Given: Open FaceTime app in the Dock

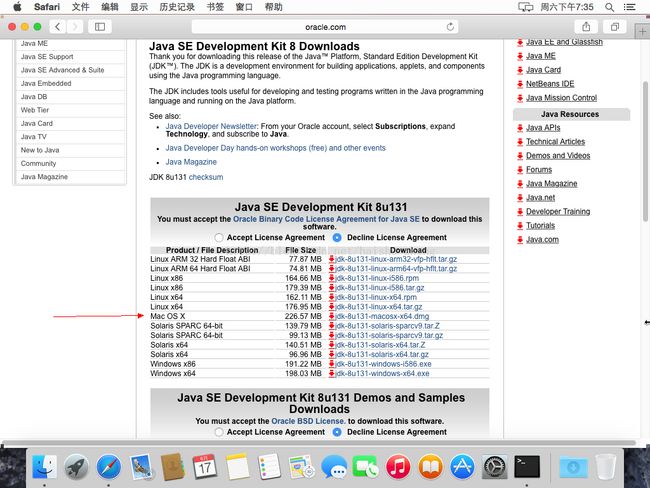Looking at the screenshot, I should point(366,466).
